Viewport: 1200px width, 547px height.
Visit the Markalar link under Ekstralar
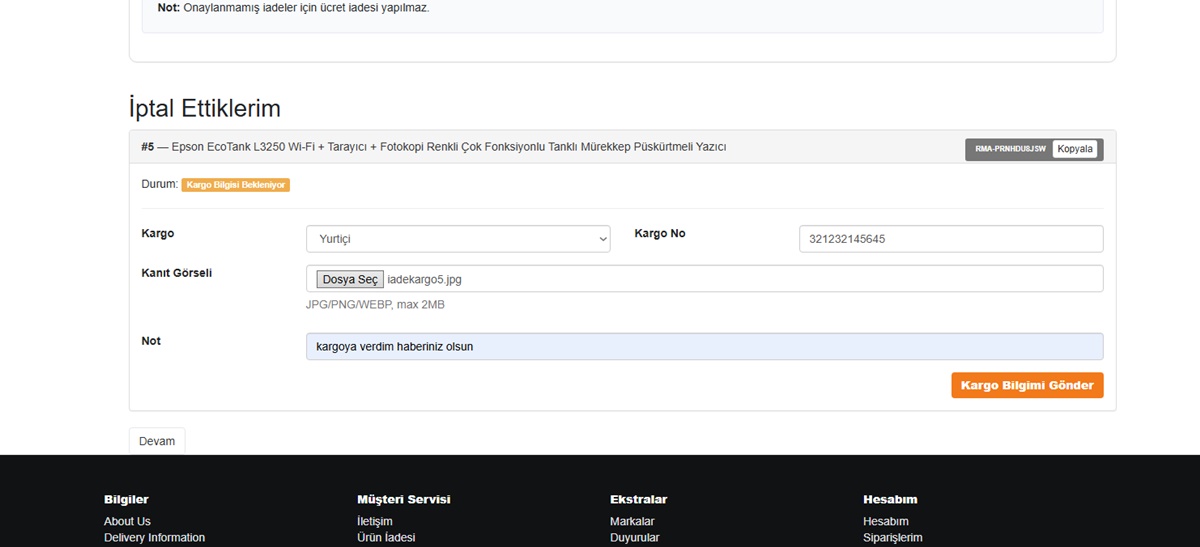click(632, 521)
